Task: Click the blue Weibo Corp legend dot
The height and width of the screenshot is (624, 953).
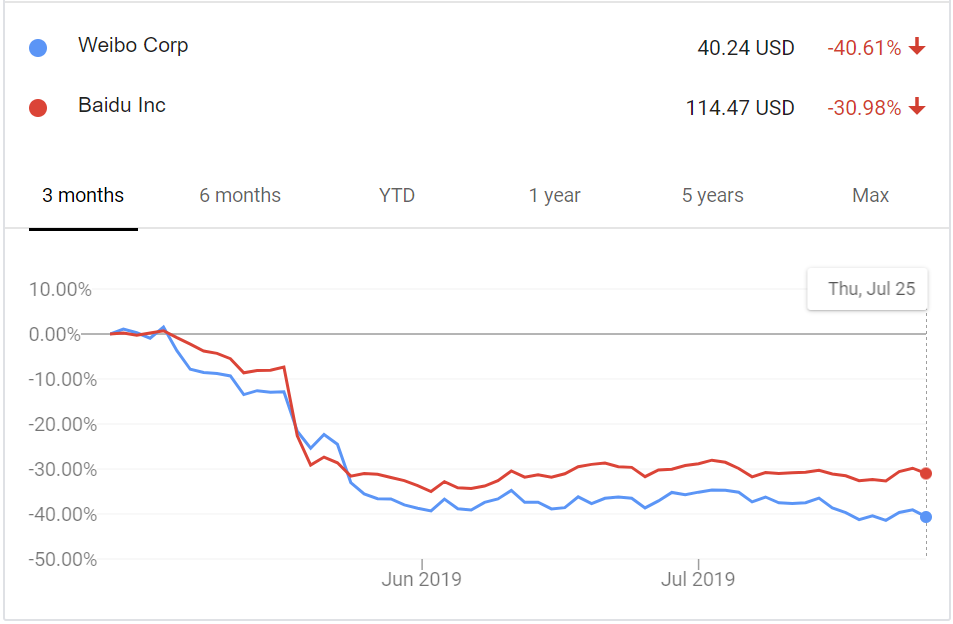Action: point(38,48)
